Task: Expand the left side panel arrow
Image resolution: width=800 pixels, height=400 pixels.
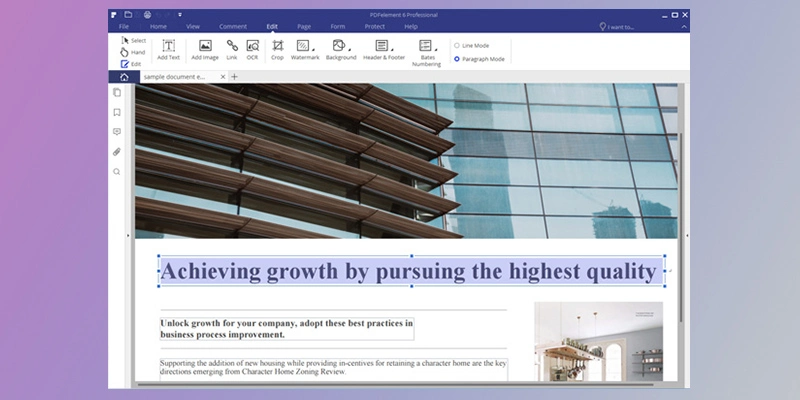Action: click(128, 236)
